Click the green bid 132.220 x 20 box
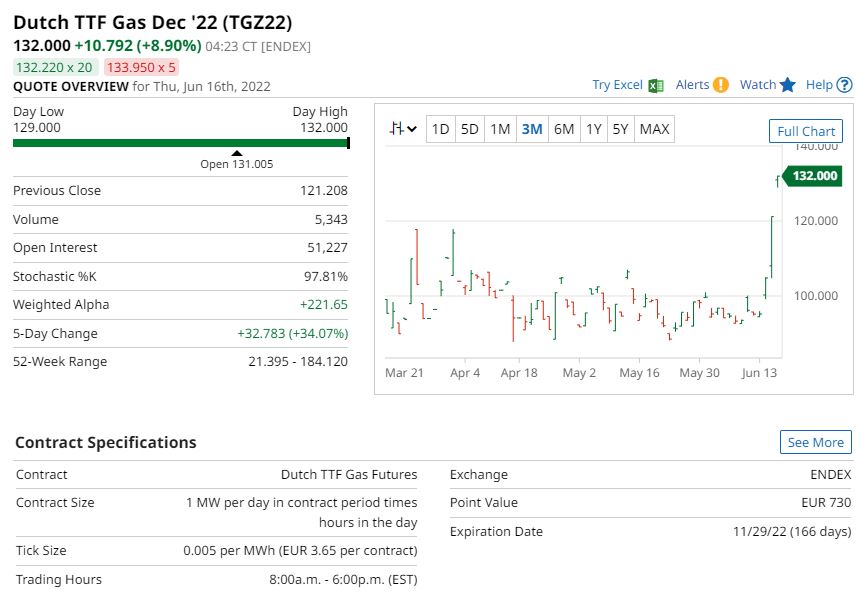The height and width of the screenshot is (603, 863). click(55, 67)
